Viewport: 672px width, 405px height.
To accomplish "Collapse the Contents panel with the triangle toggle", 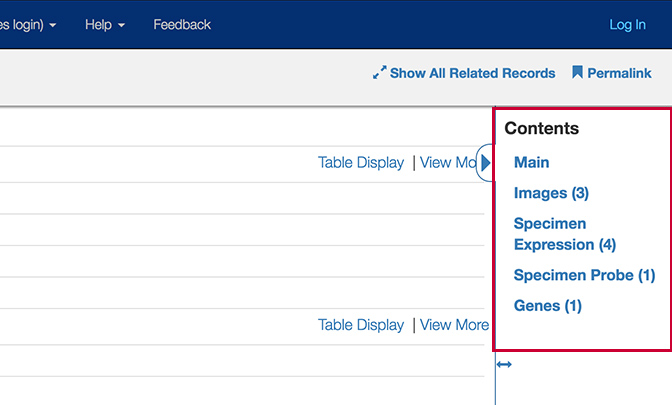I will (x=486, y=163).
